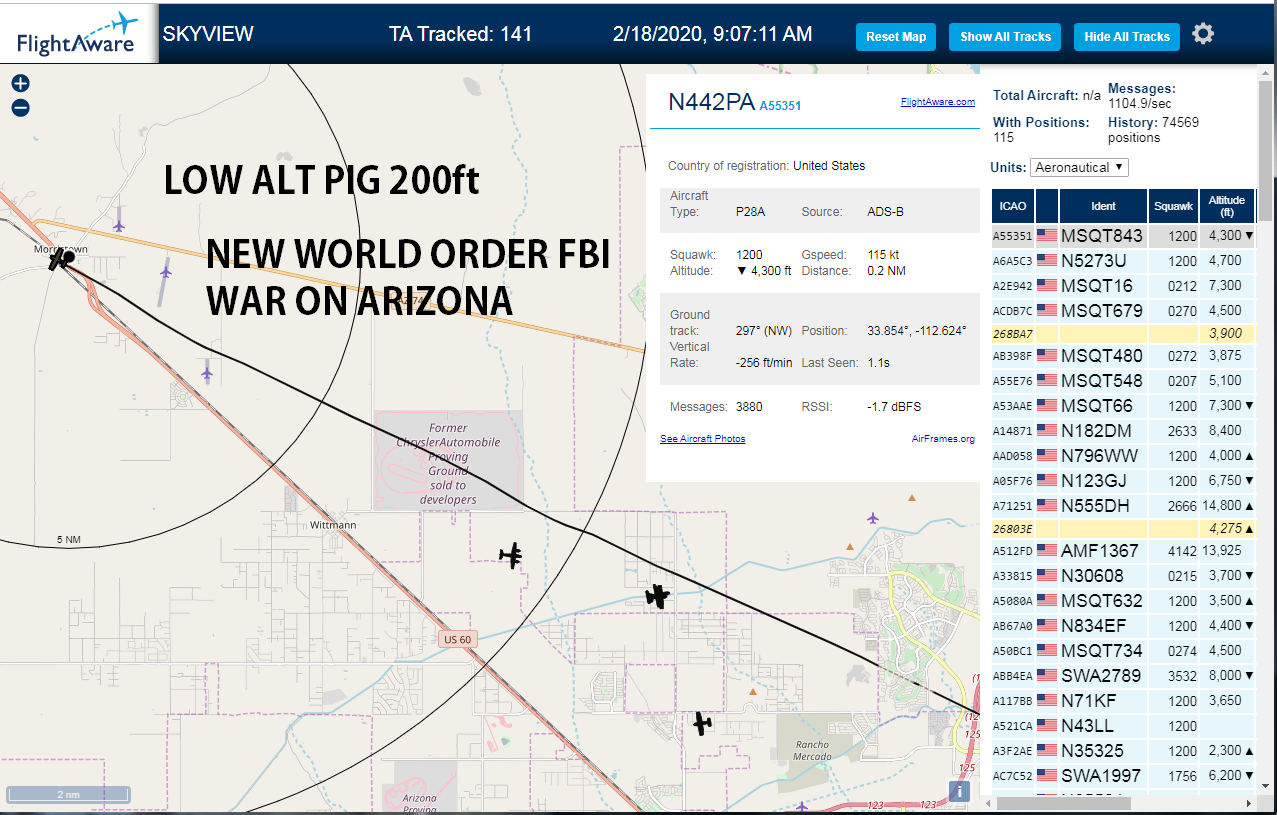The width and height of the screenshot is (1277, 815).
Task: Open the Units Aeronautical dropdown
Action: click(x=1080, y=167)
